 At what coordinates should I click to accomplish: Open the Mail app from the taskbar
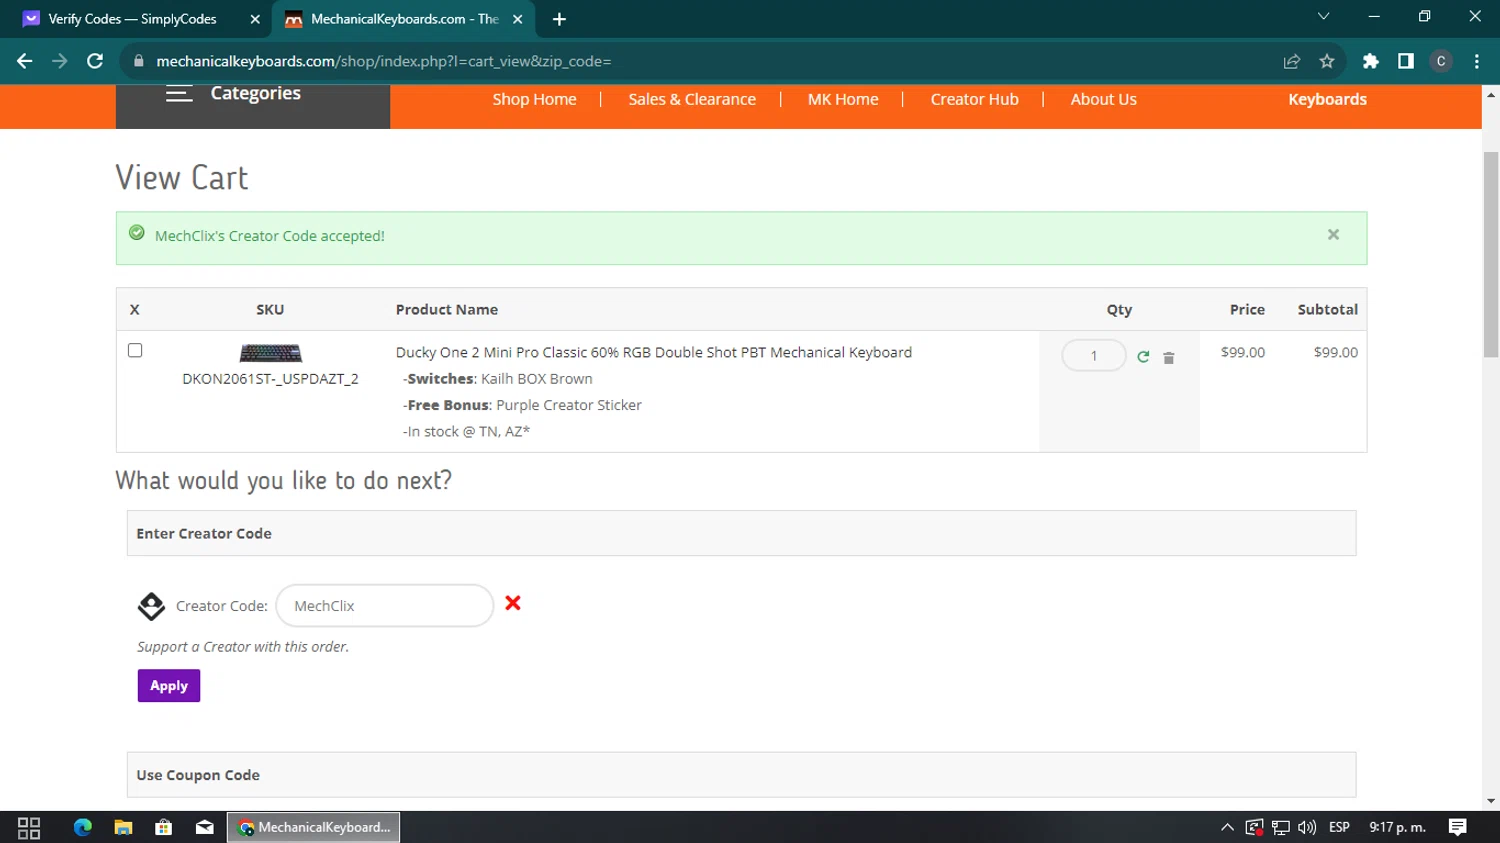(205, 827)
